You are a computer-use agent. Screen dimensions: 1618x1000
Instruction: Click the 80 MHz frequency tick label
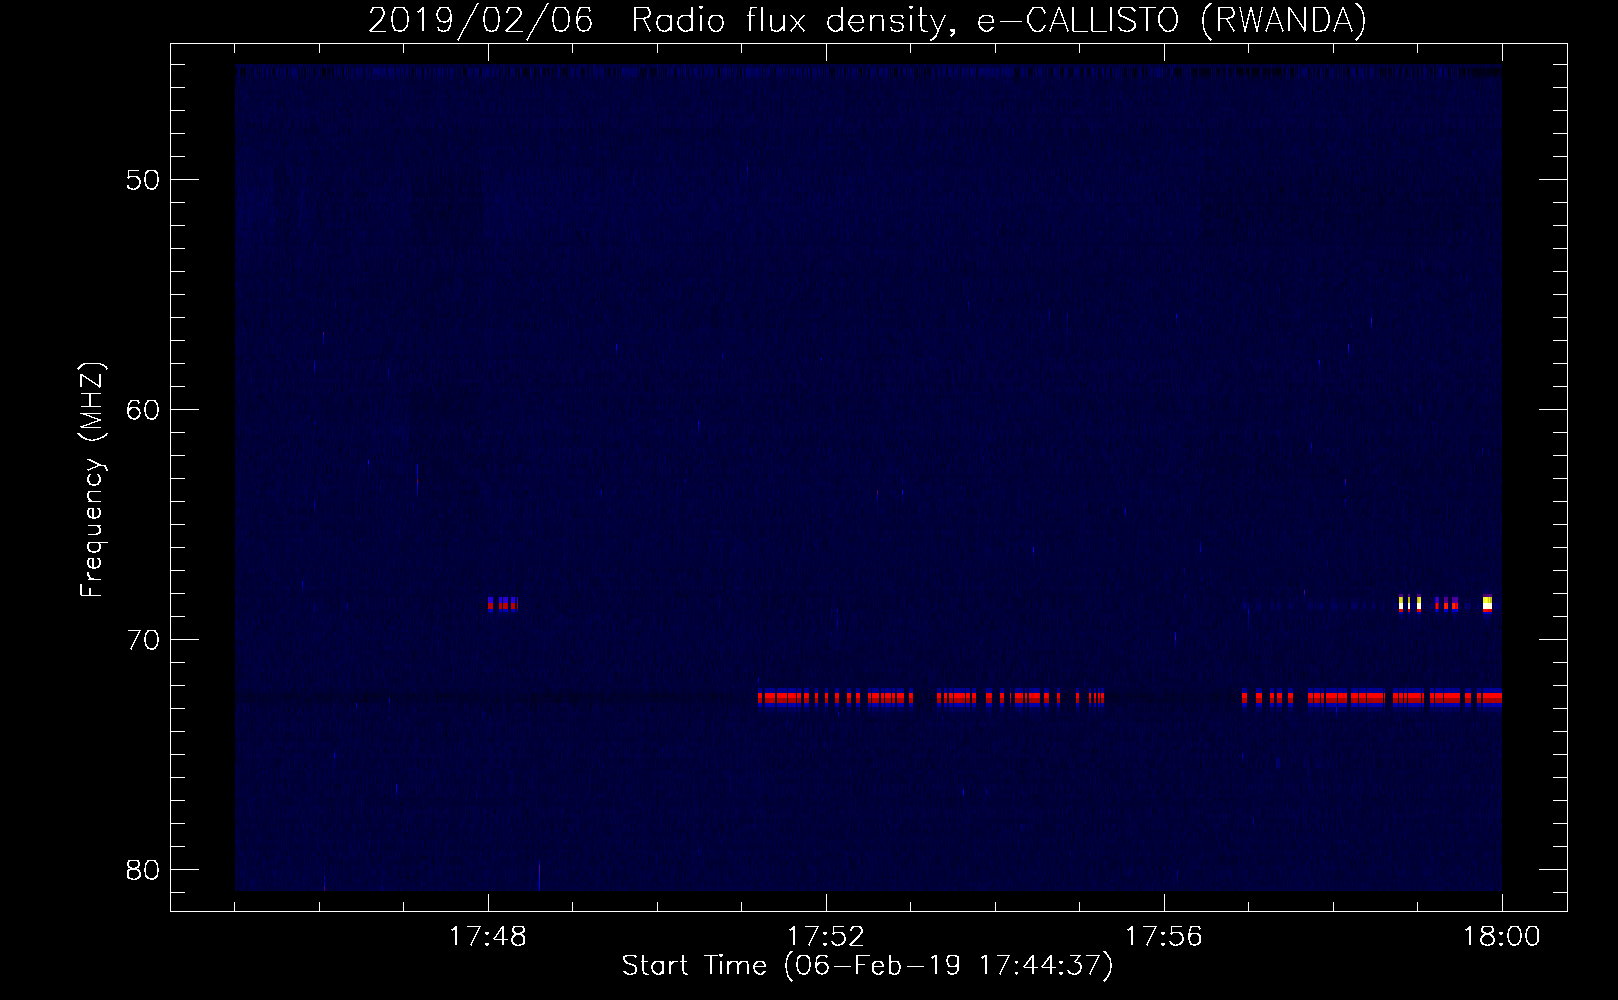[143, 870]
